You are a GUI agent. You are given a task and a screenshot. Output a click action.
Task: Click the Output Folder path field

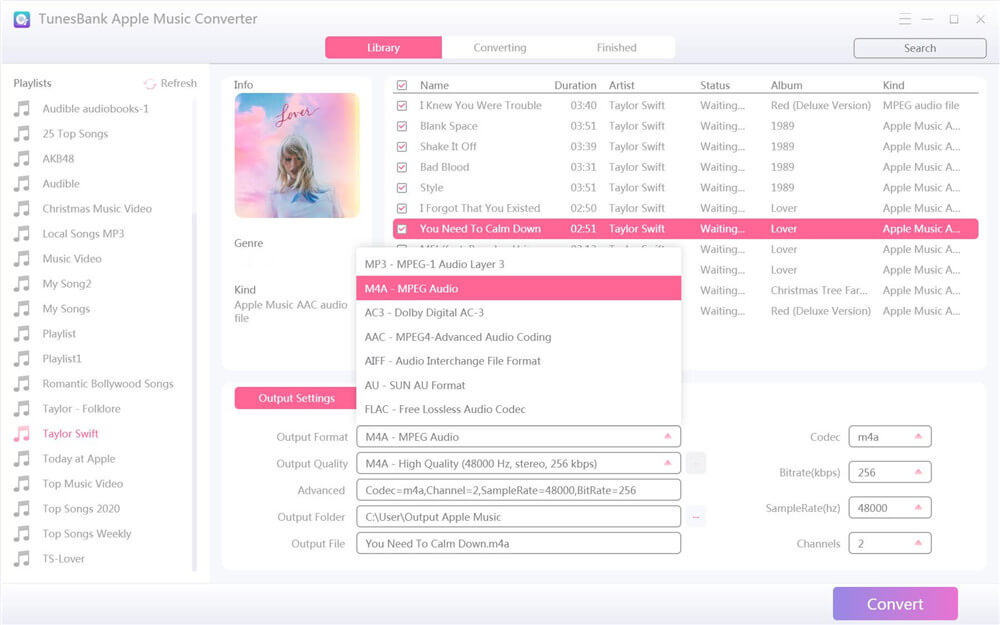coord(518,517)
